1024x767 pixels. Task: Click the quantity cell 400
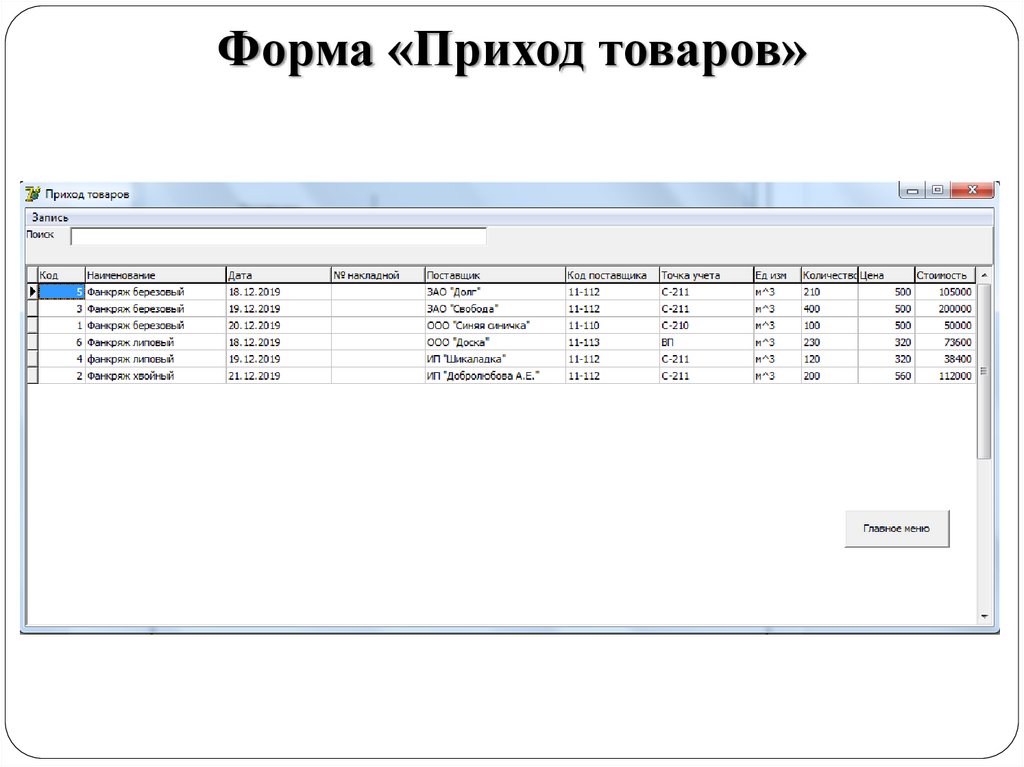click(829, 308)
